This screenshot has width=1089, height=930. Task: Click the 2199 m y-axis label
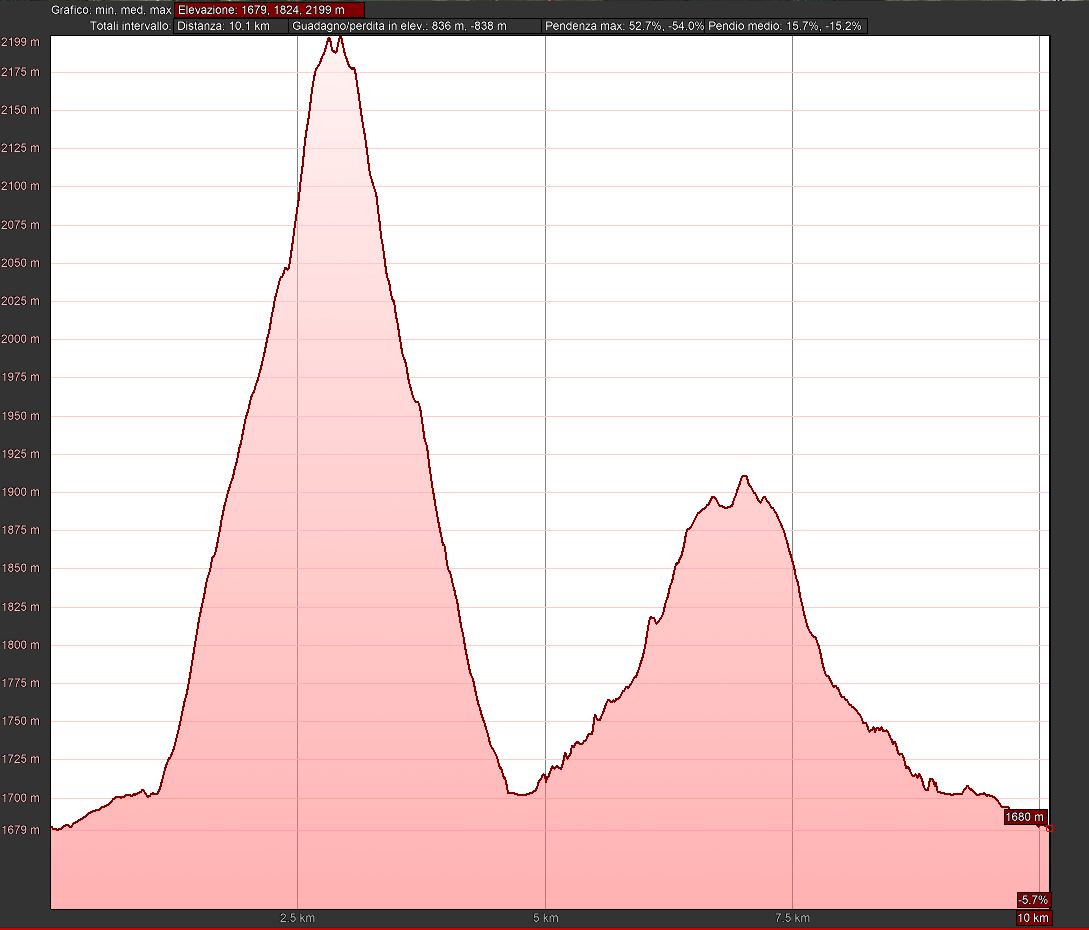click(x=20, y=42)
